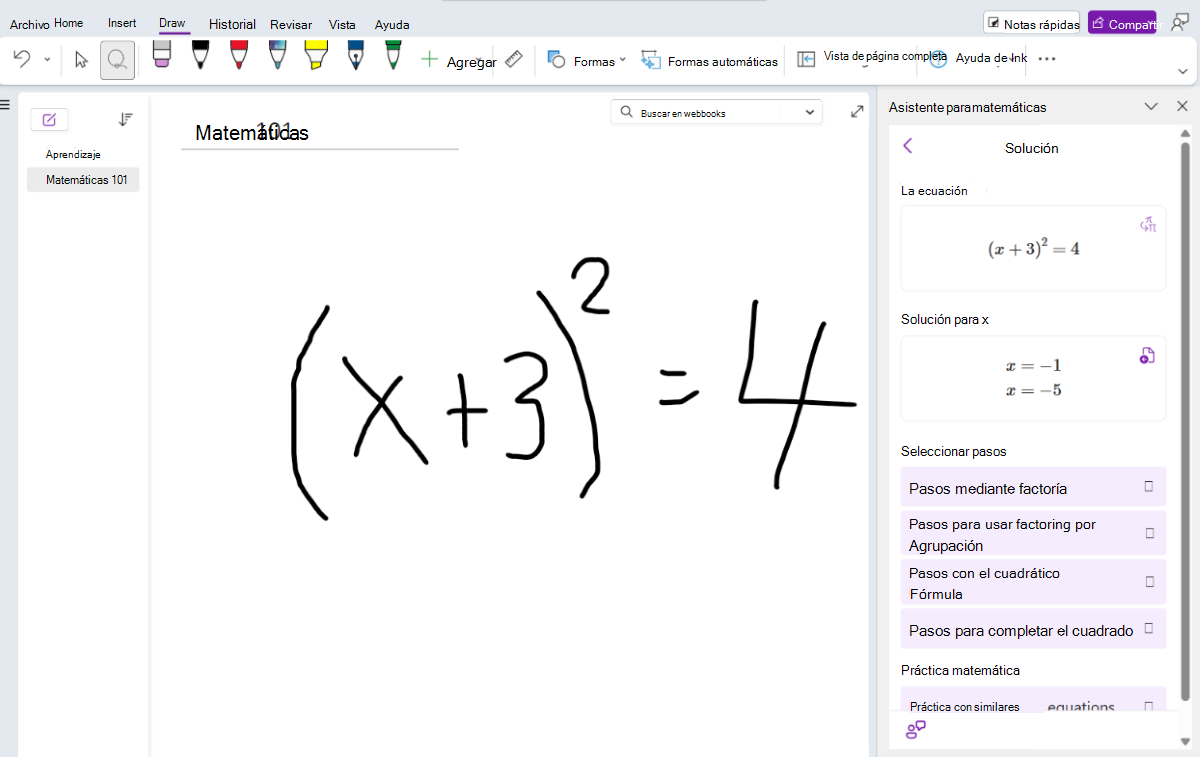Click the Compartir button
Screen dimensions: 1200x757
(x=1121, y=22)
